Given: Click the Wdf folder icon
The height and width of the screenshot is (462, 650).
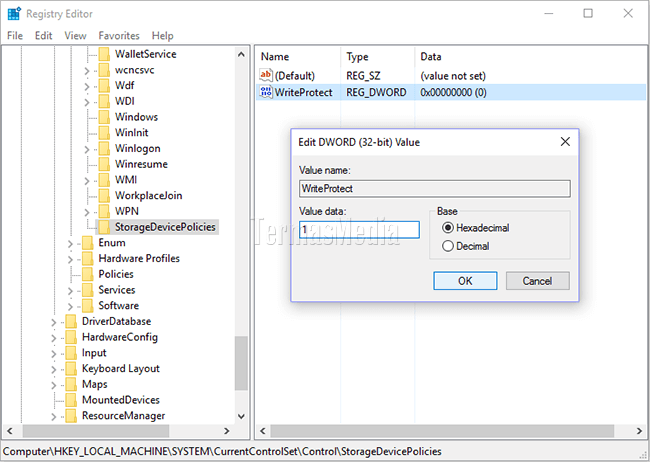Looking at the screenshot, I should pos(104,85).
